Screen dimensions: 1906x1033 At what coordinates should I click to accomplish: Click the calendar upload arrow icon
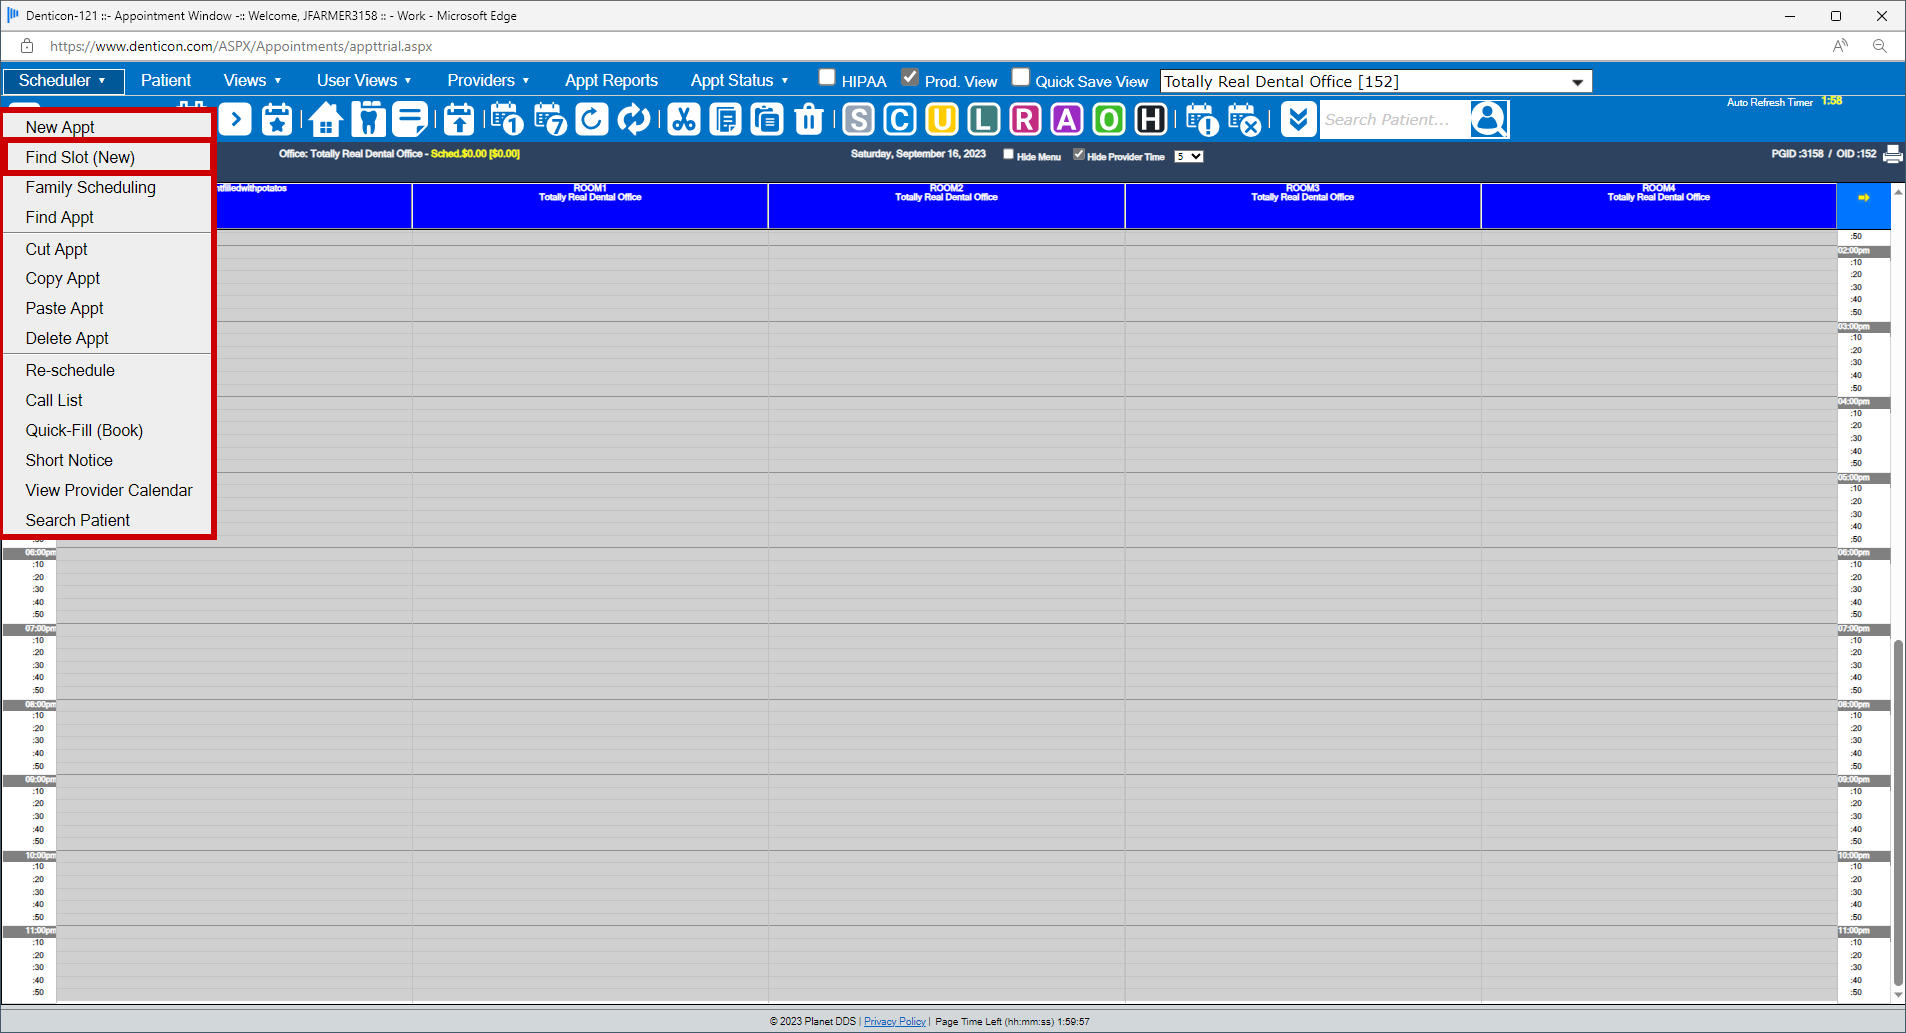[x=459, y=120]
